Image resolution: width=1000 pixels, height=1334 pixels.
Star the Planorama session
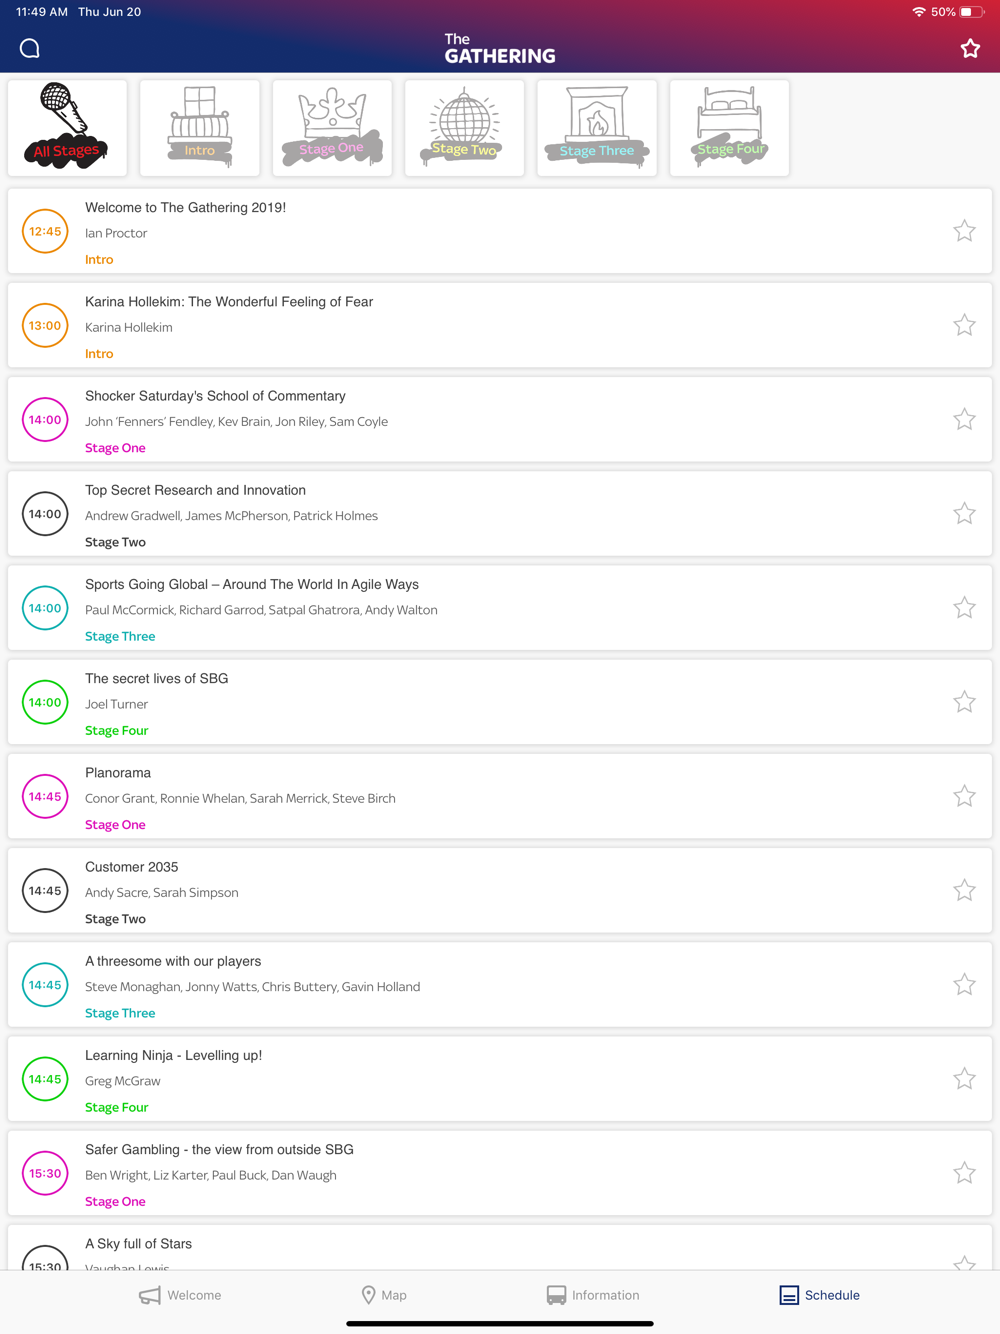(964, 796)
